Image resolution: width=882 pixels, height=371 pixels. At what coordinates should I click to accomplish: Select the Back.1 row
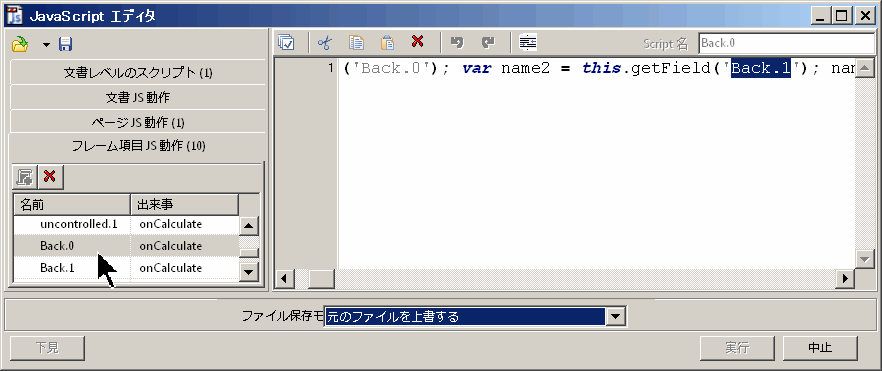pyautogui.click(x=127, y=268)
